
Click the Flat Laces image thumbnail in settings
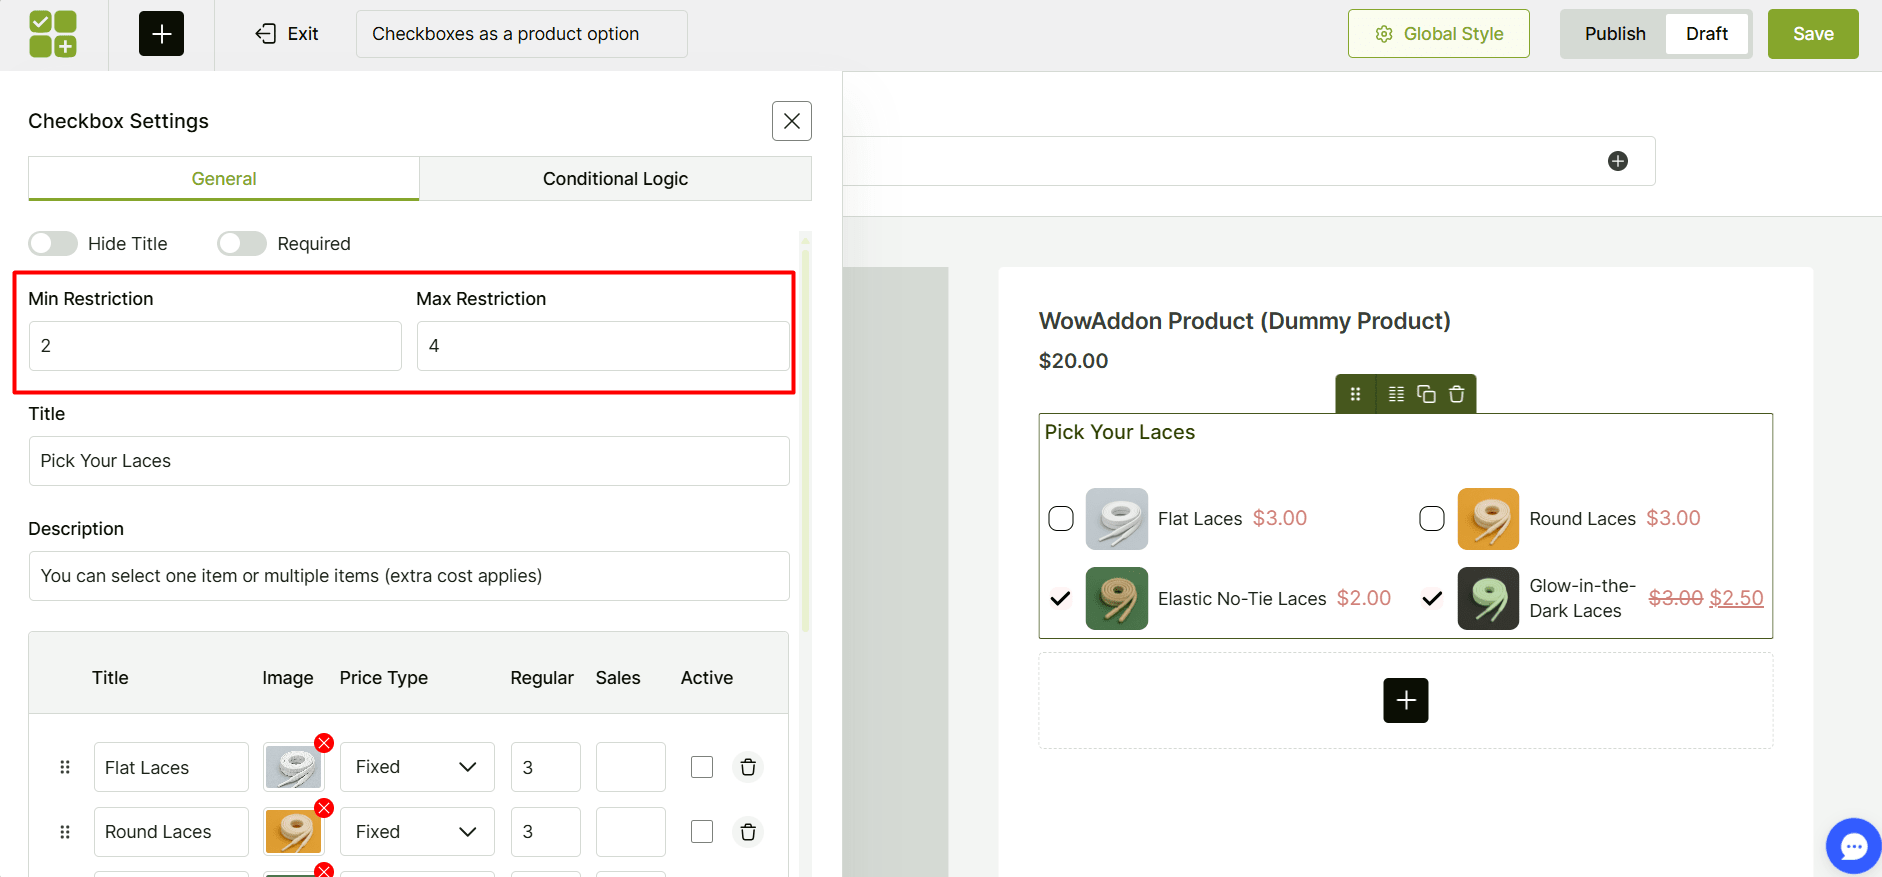[x=293, y=768]
